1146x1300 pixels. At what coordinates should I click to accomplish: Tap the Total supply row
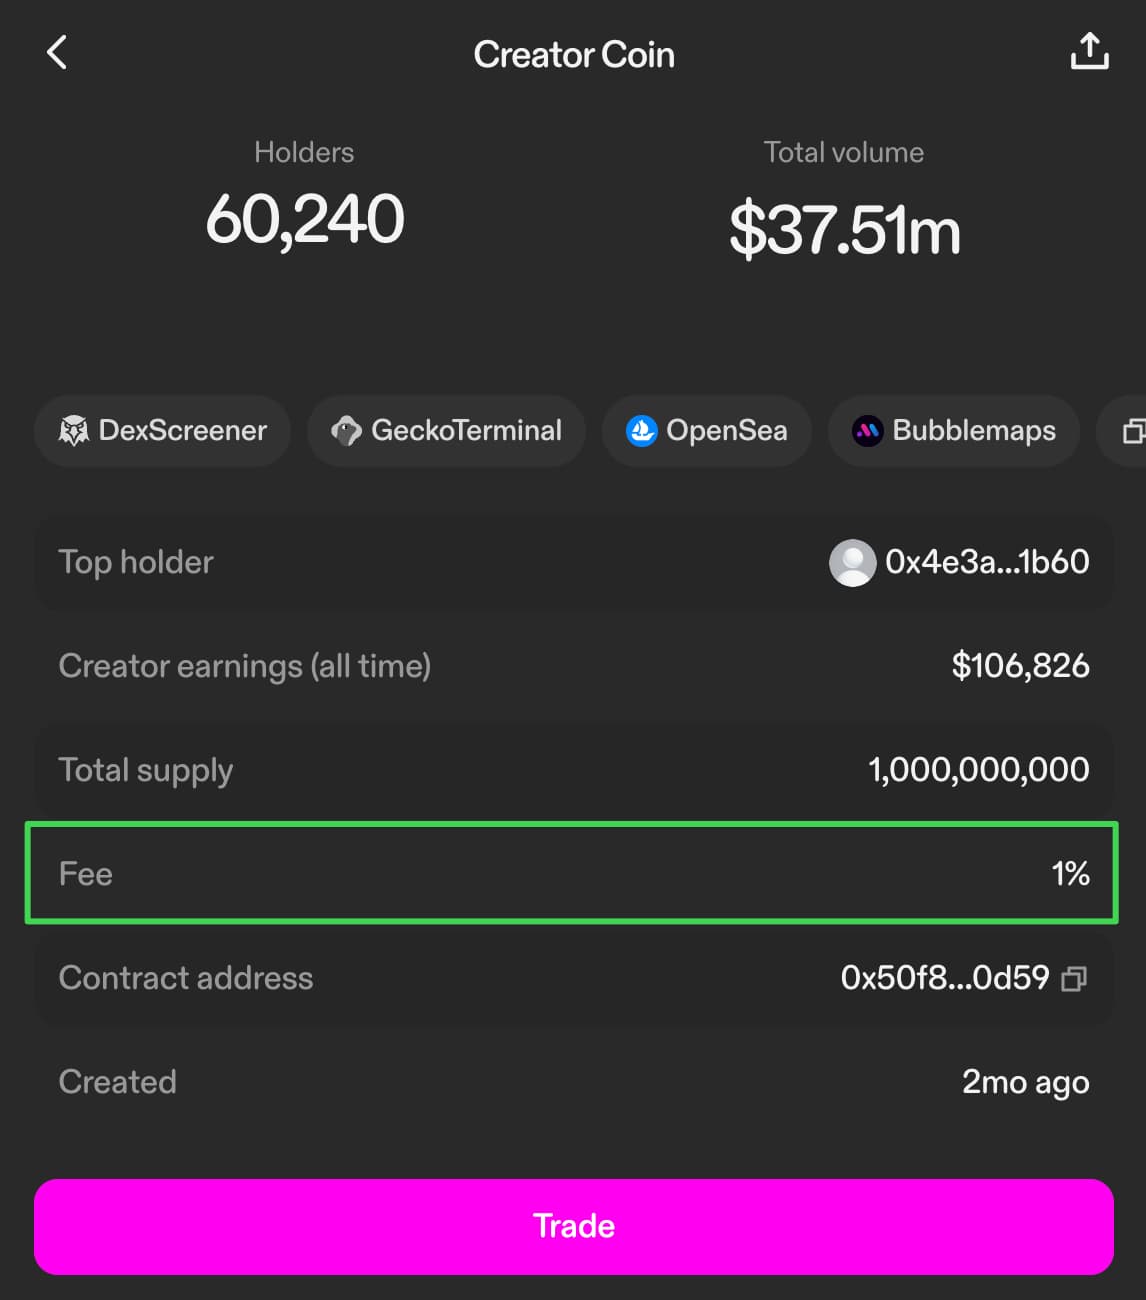[572, 770]
